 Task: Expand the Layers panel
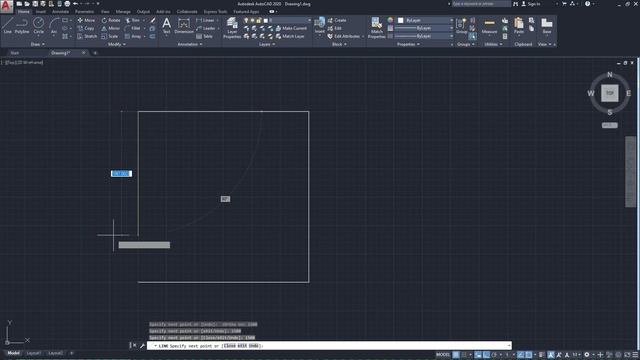[x=267, y=44]
